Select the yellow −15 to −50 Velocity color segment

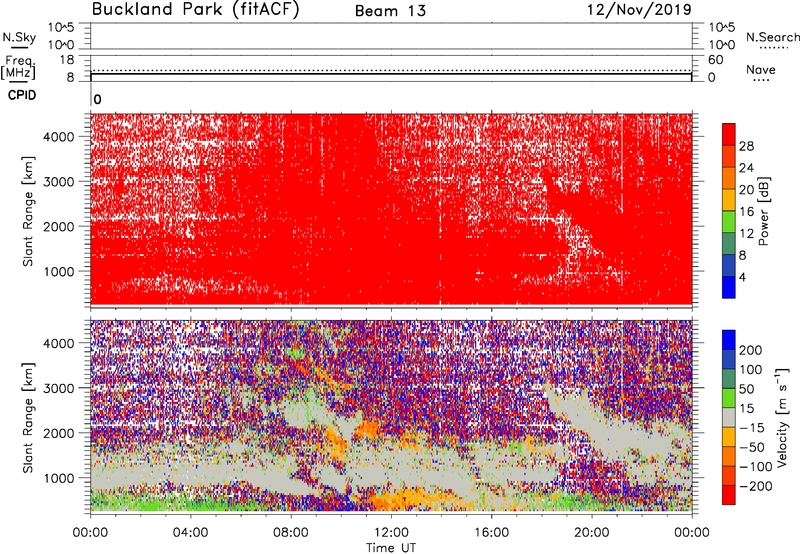(729, 437)
